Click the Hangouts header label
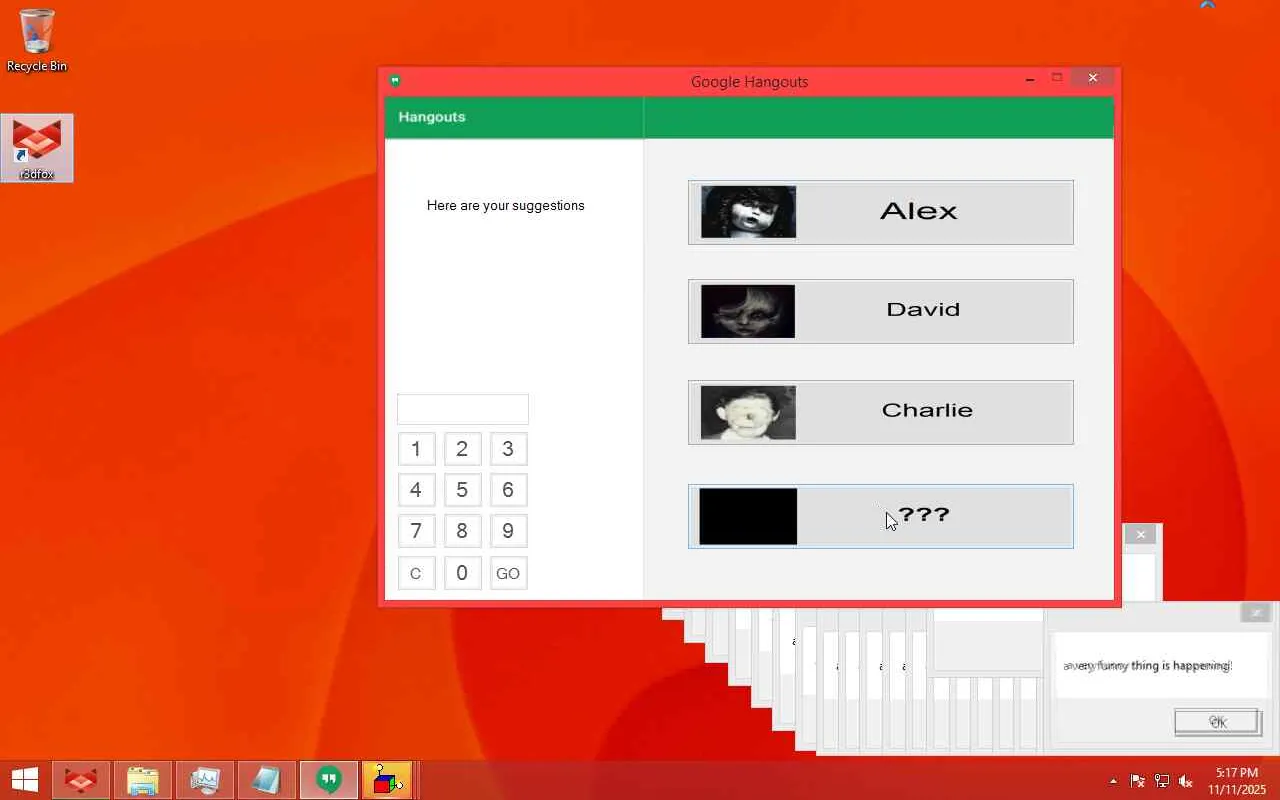 click(x=432, y=117)
